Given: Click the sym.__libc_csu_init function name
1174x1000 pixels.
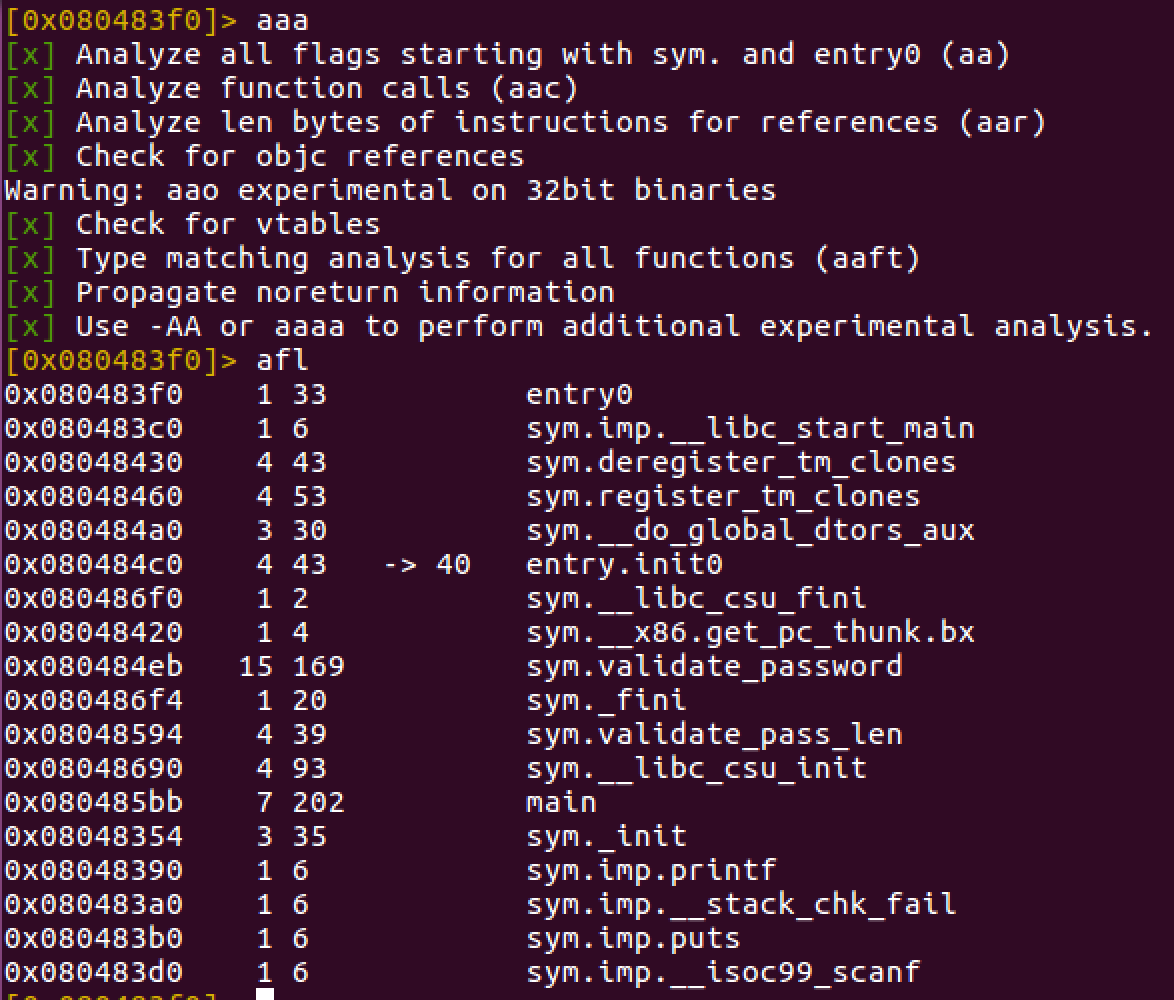Looking at the screenshot, I should [x=696, y=768].
